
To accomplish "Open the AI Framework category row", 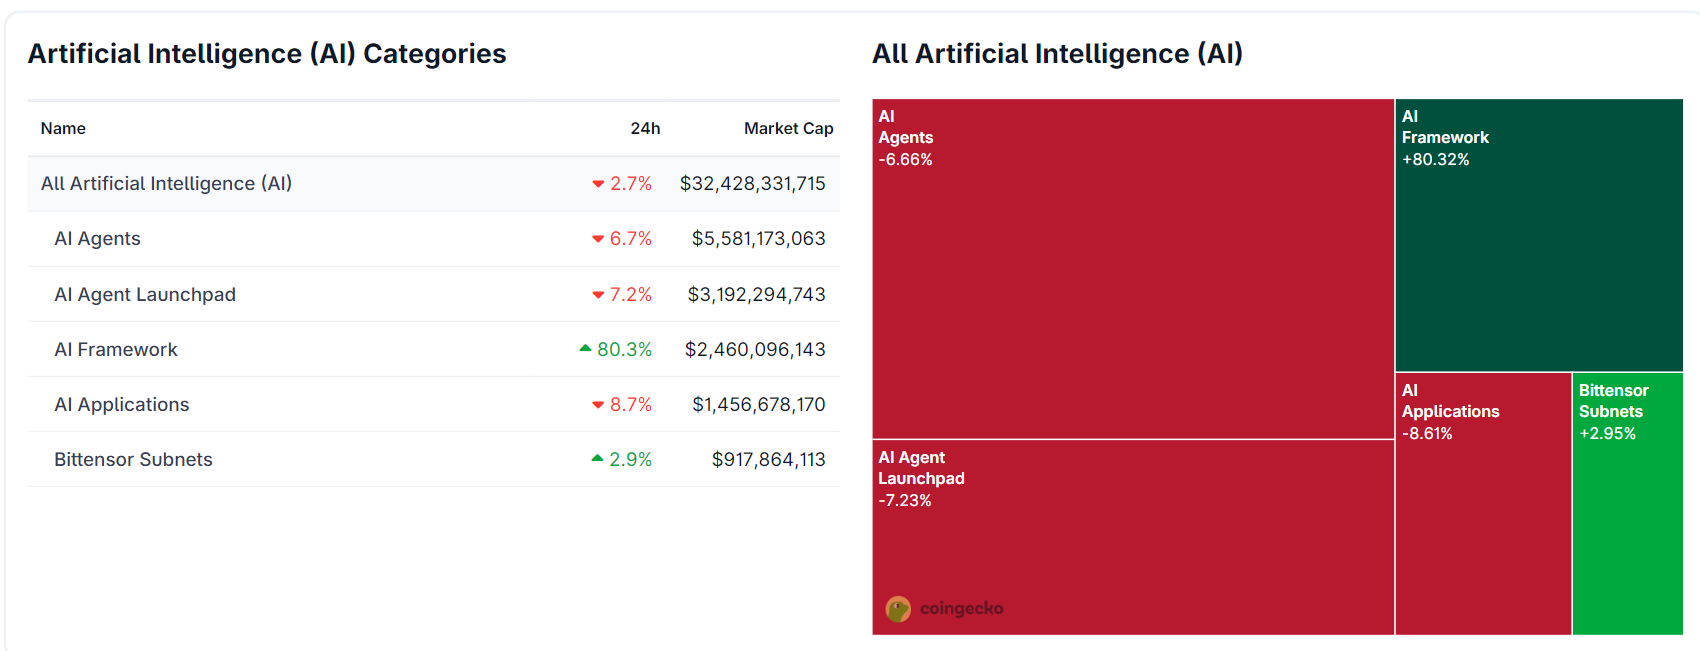I will 116,349.
